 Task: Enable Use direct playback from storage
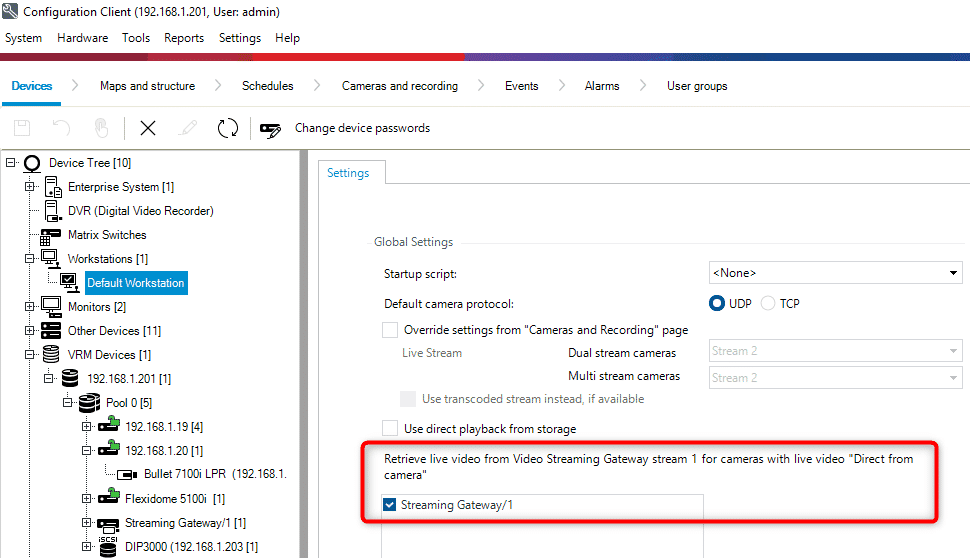390,429
